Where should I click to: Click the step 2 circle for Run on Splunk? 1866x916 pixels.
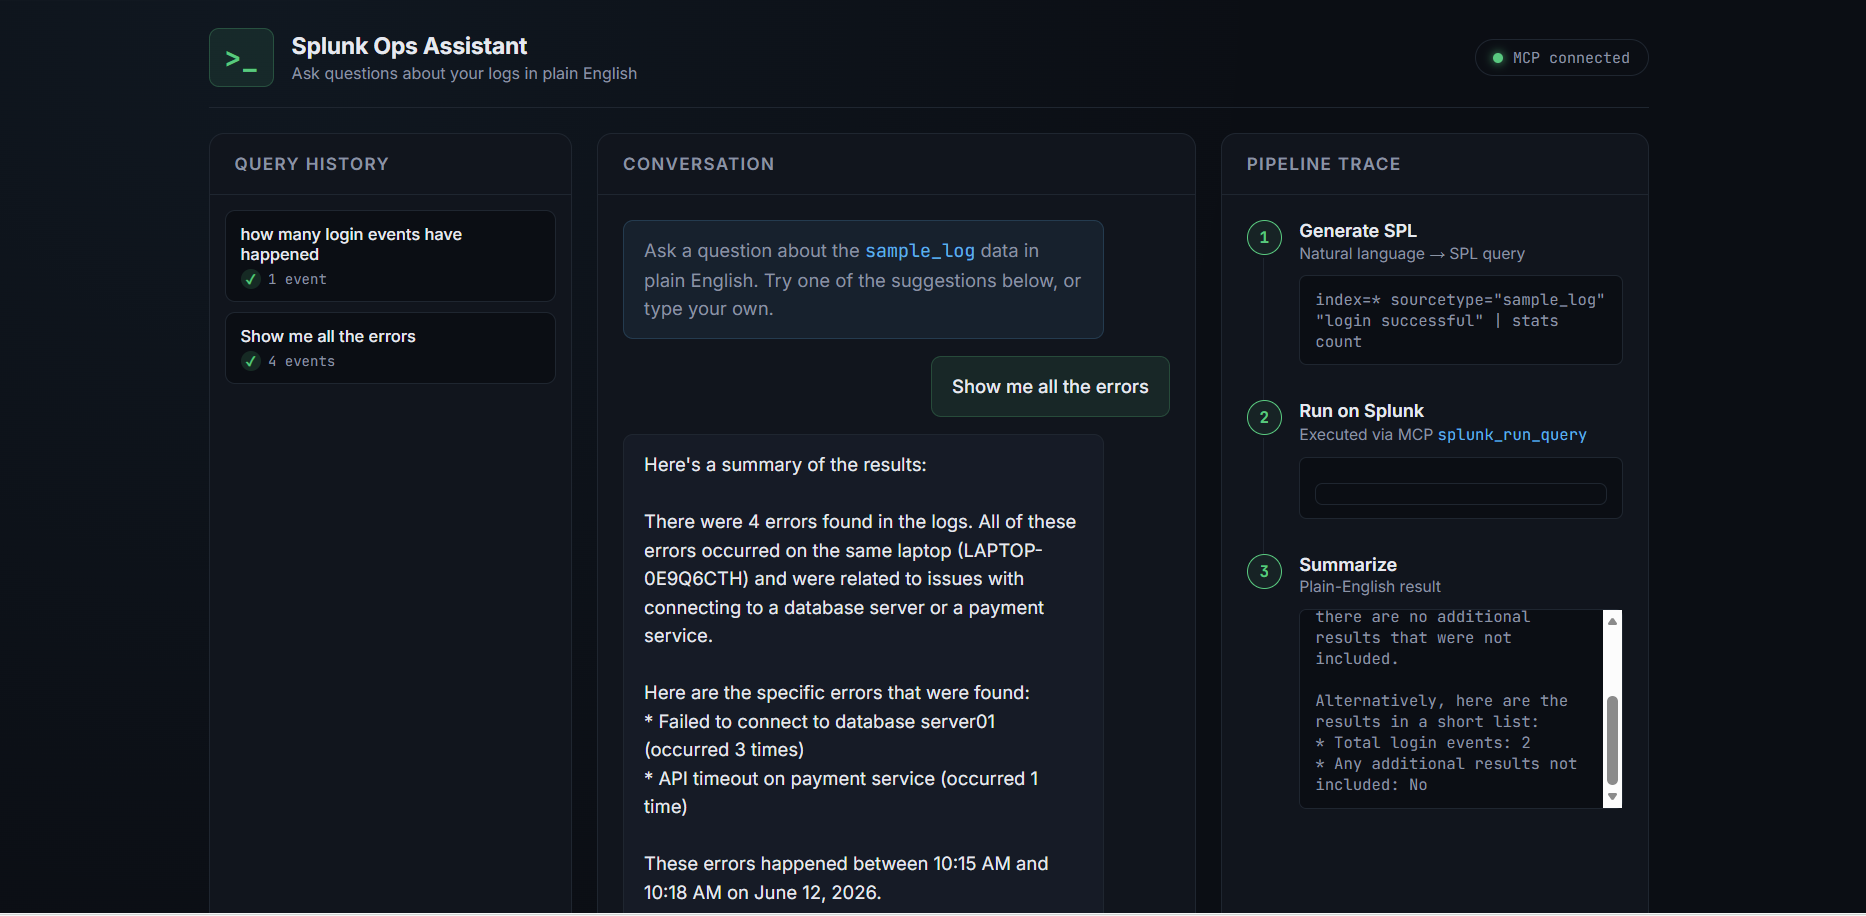[x=1264, y=417]
